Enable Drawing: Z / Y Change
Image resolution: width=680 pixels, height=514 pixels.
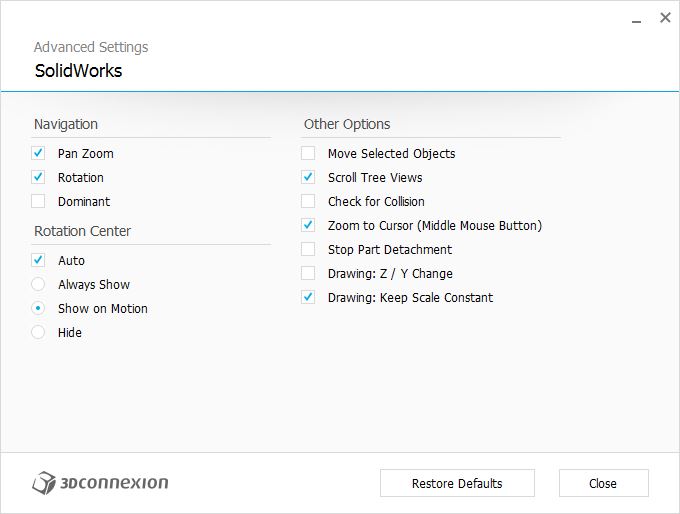pos(308,273)
